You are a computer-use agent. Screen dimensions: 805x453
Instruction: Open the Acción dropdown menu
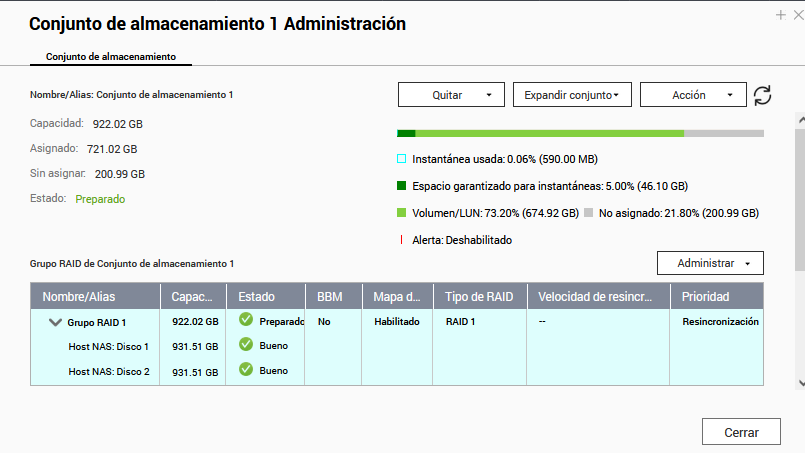point(693,95)
